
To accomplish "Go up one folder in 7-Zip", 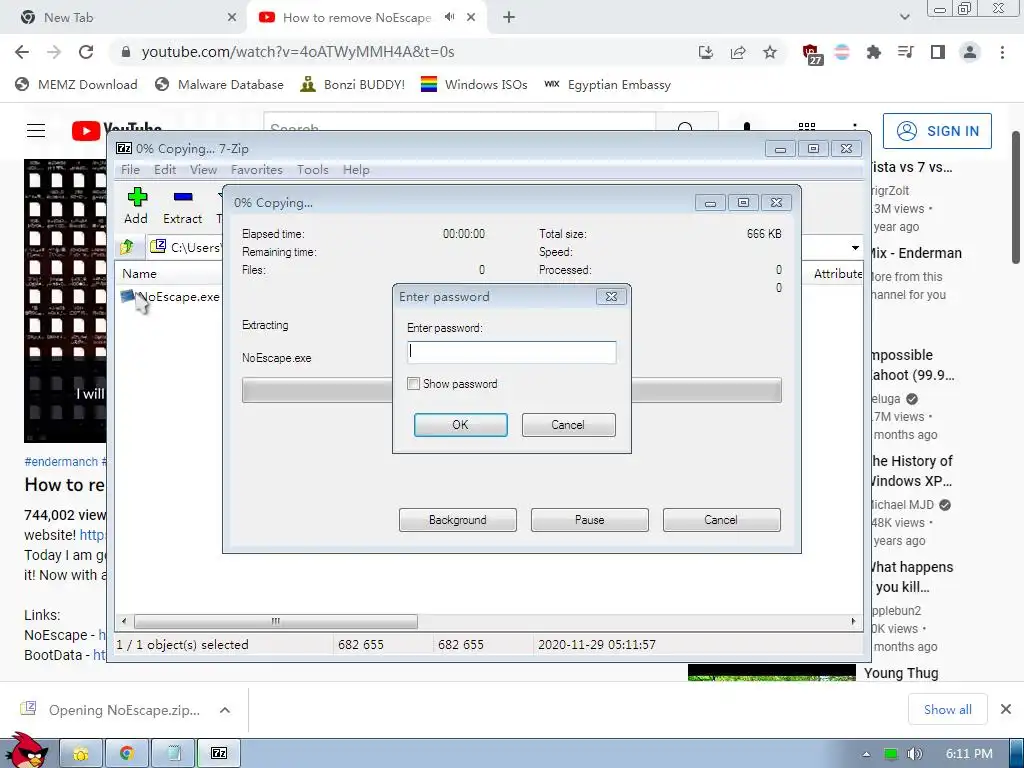I will click(x=127, y=247).
